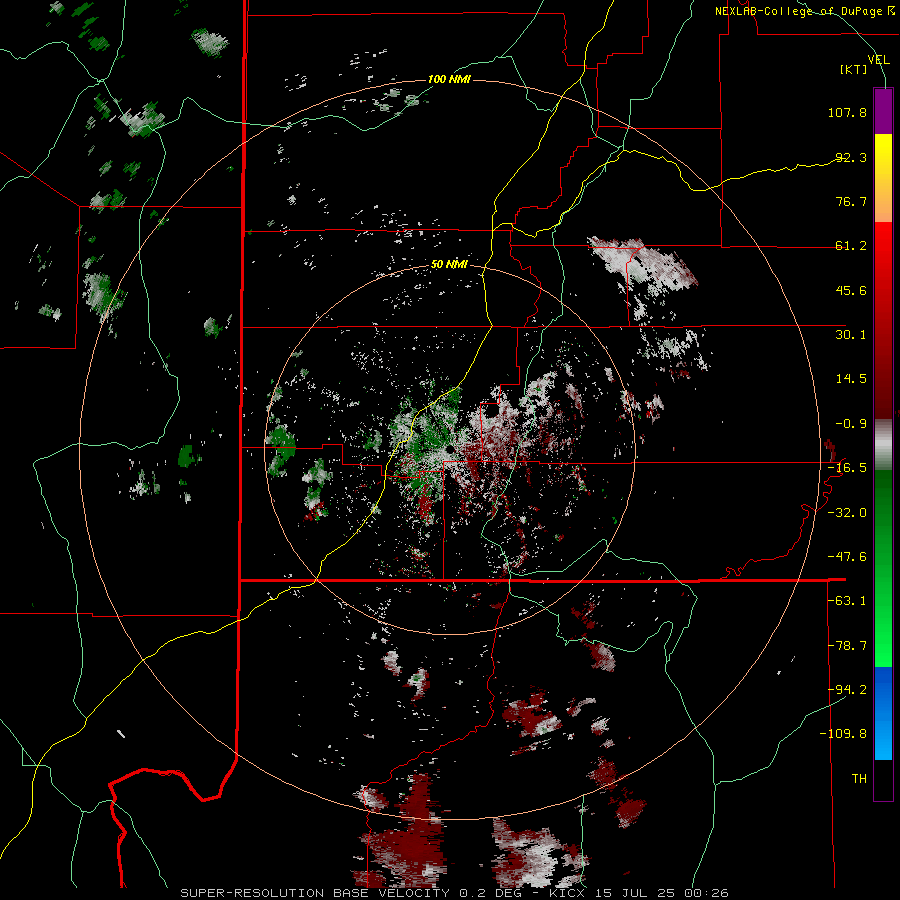Viewport: 900px width, 900px height.
Task: Click the 92.3 velocity scale value
Action: 851,157
